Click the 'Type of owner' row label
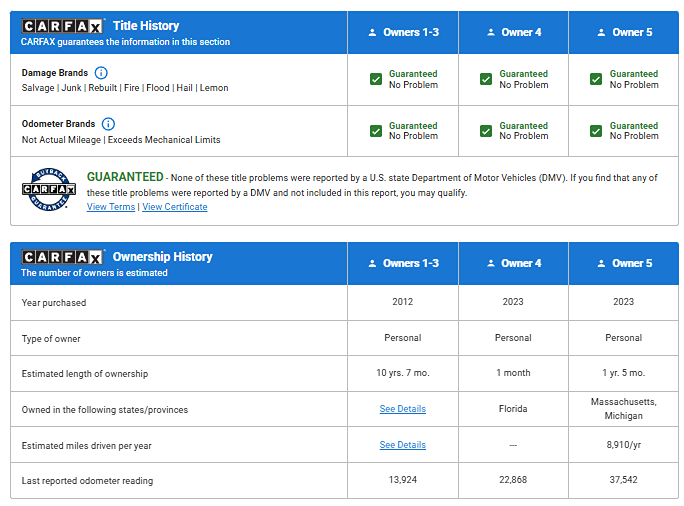This screenshot has width=684, height=506. 51,338
